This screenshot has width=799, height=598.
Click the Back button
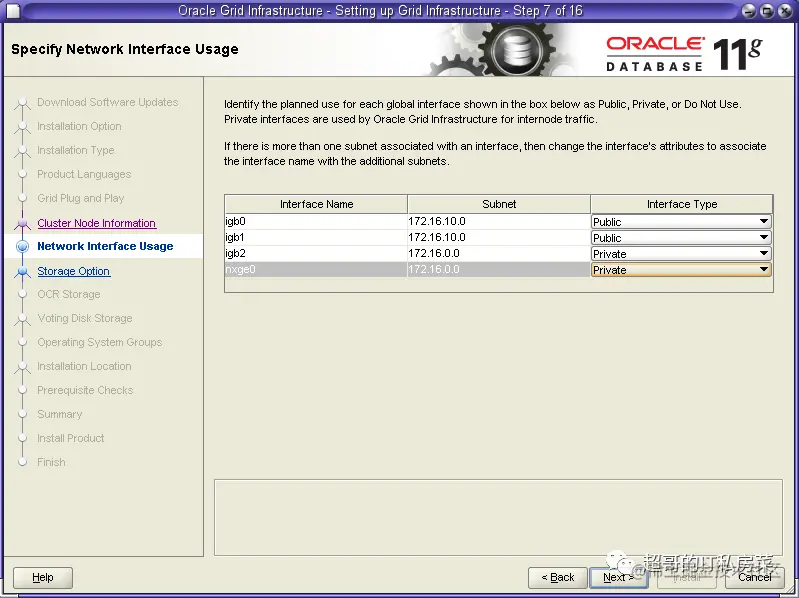tap(557, 578)
